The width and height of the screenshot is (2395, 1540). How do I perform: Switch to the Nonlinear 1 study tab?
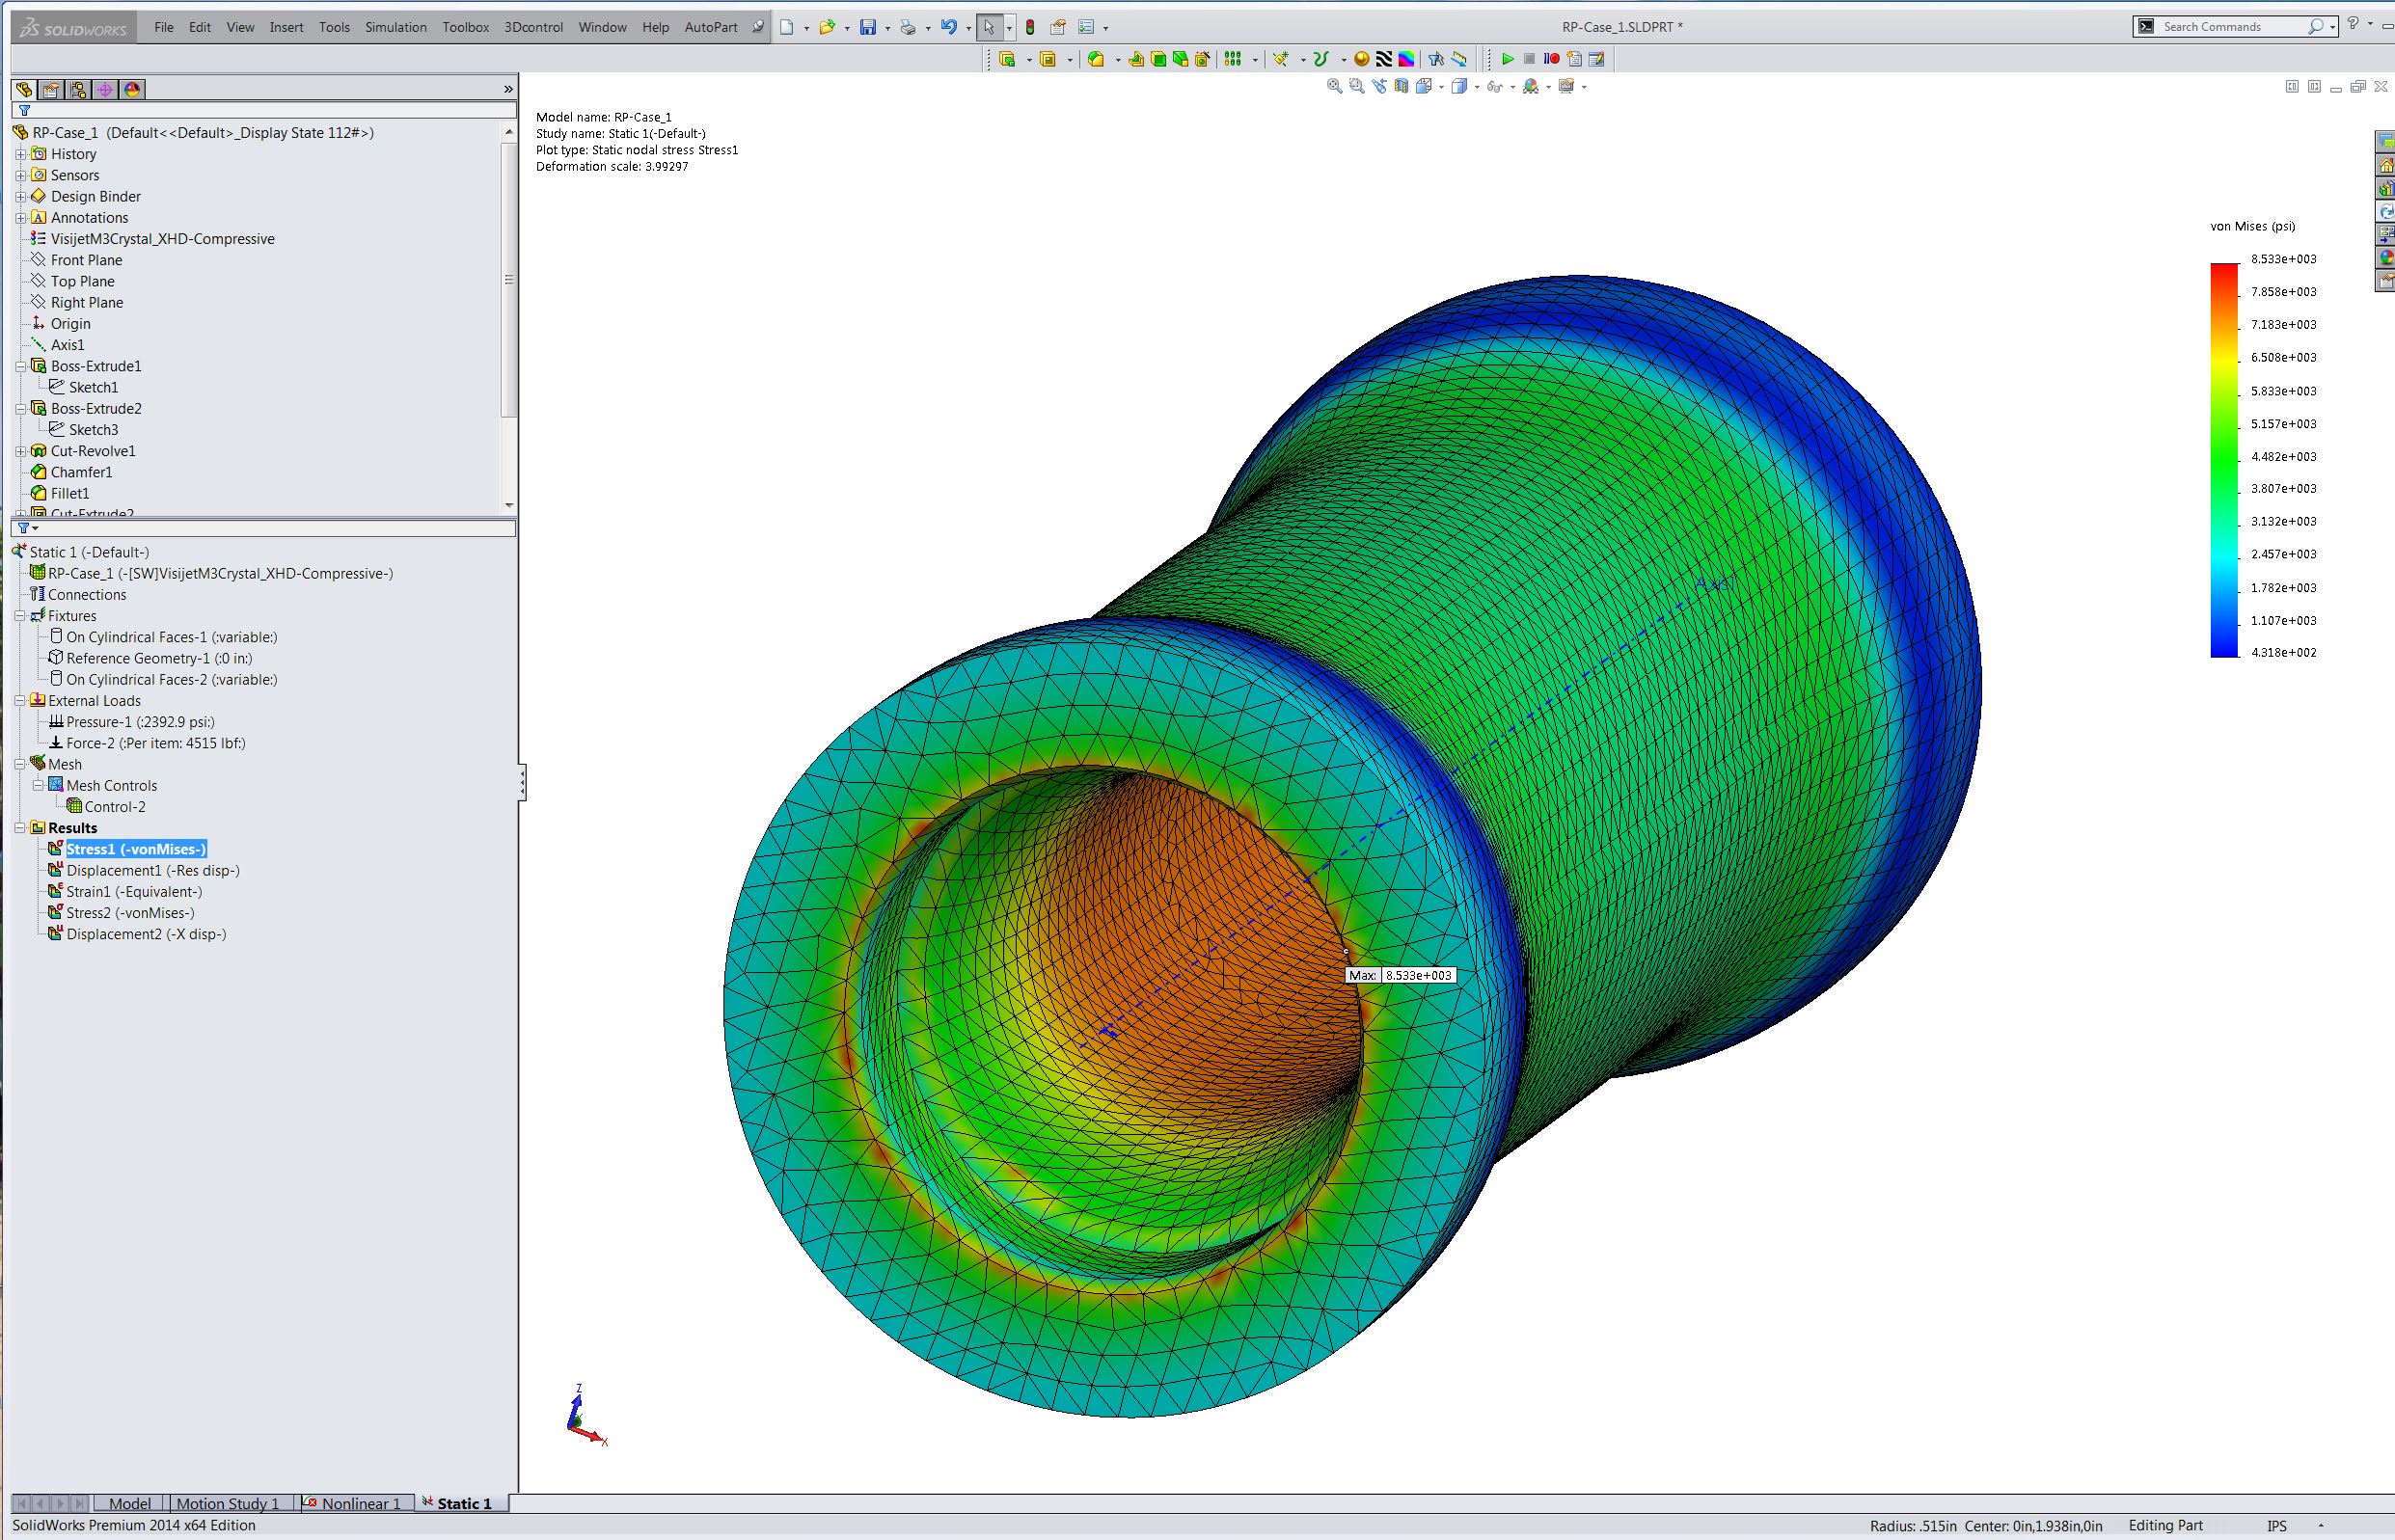355,1503
